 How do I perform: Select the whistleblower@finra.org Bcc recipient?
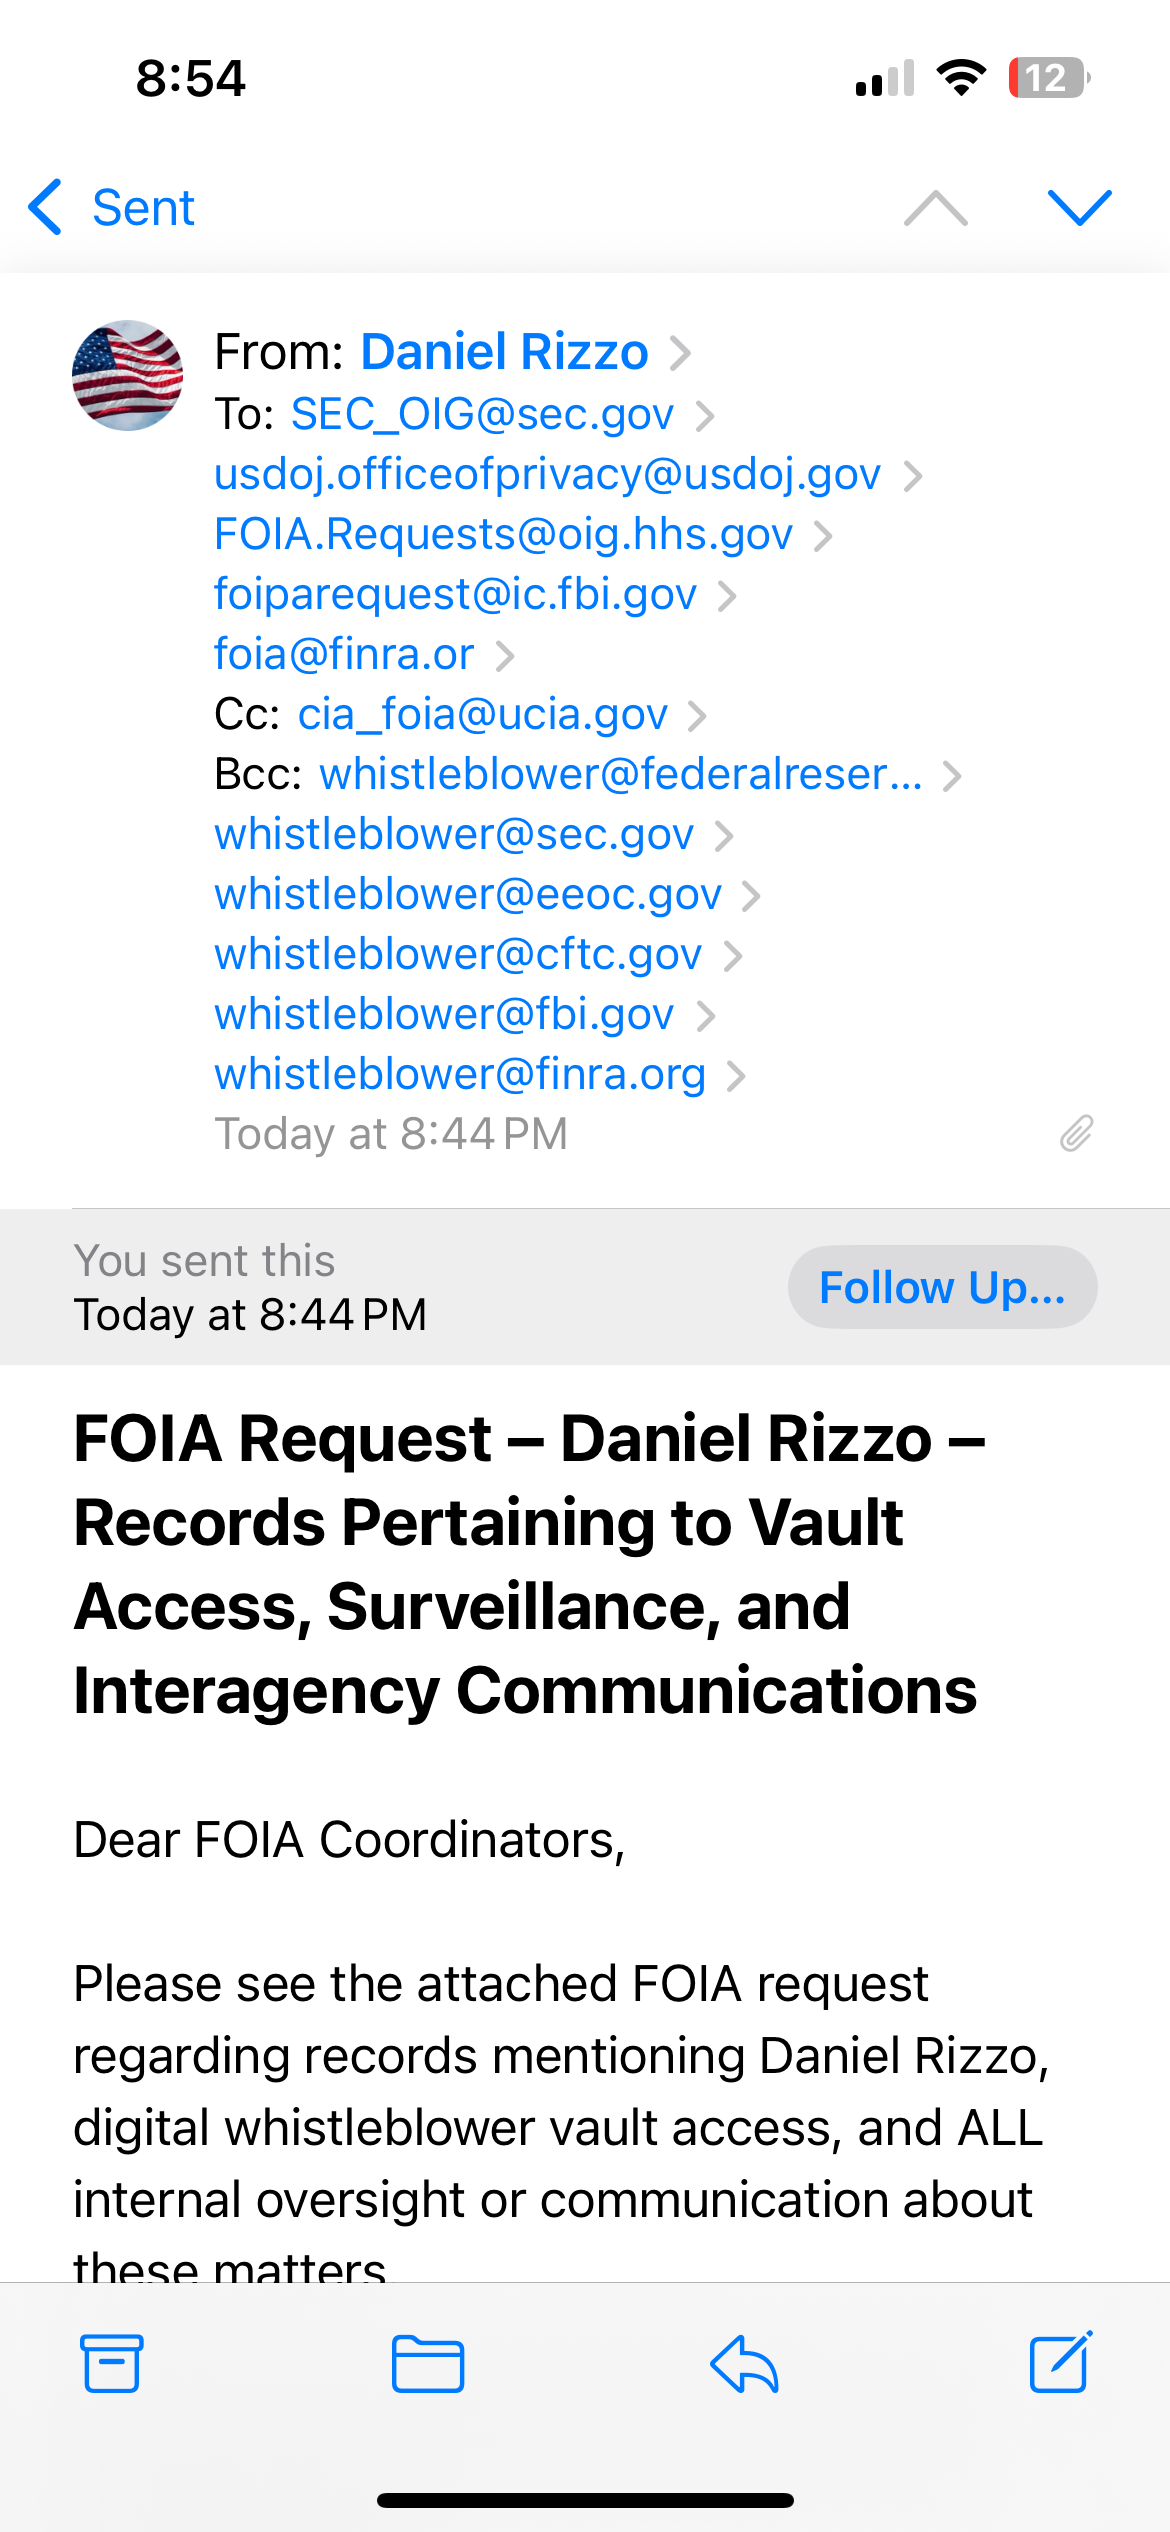460,1074
